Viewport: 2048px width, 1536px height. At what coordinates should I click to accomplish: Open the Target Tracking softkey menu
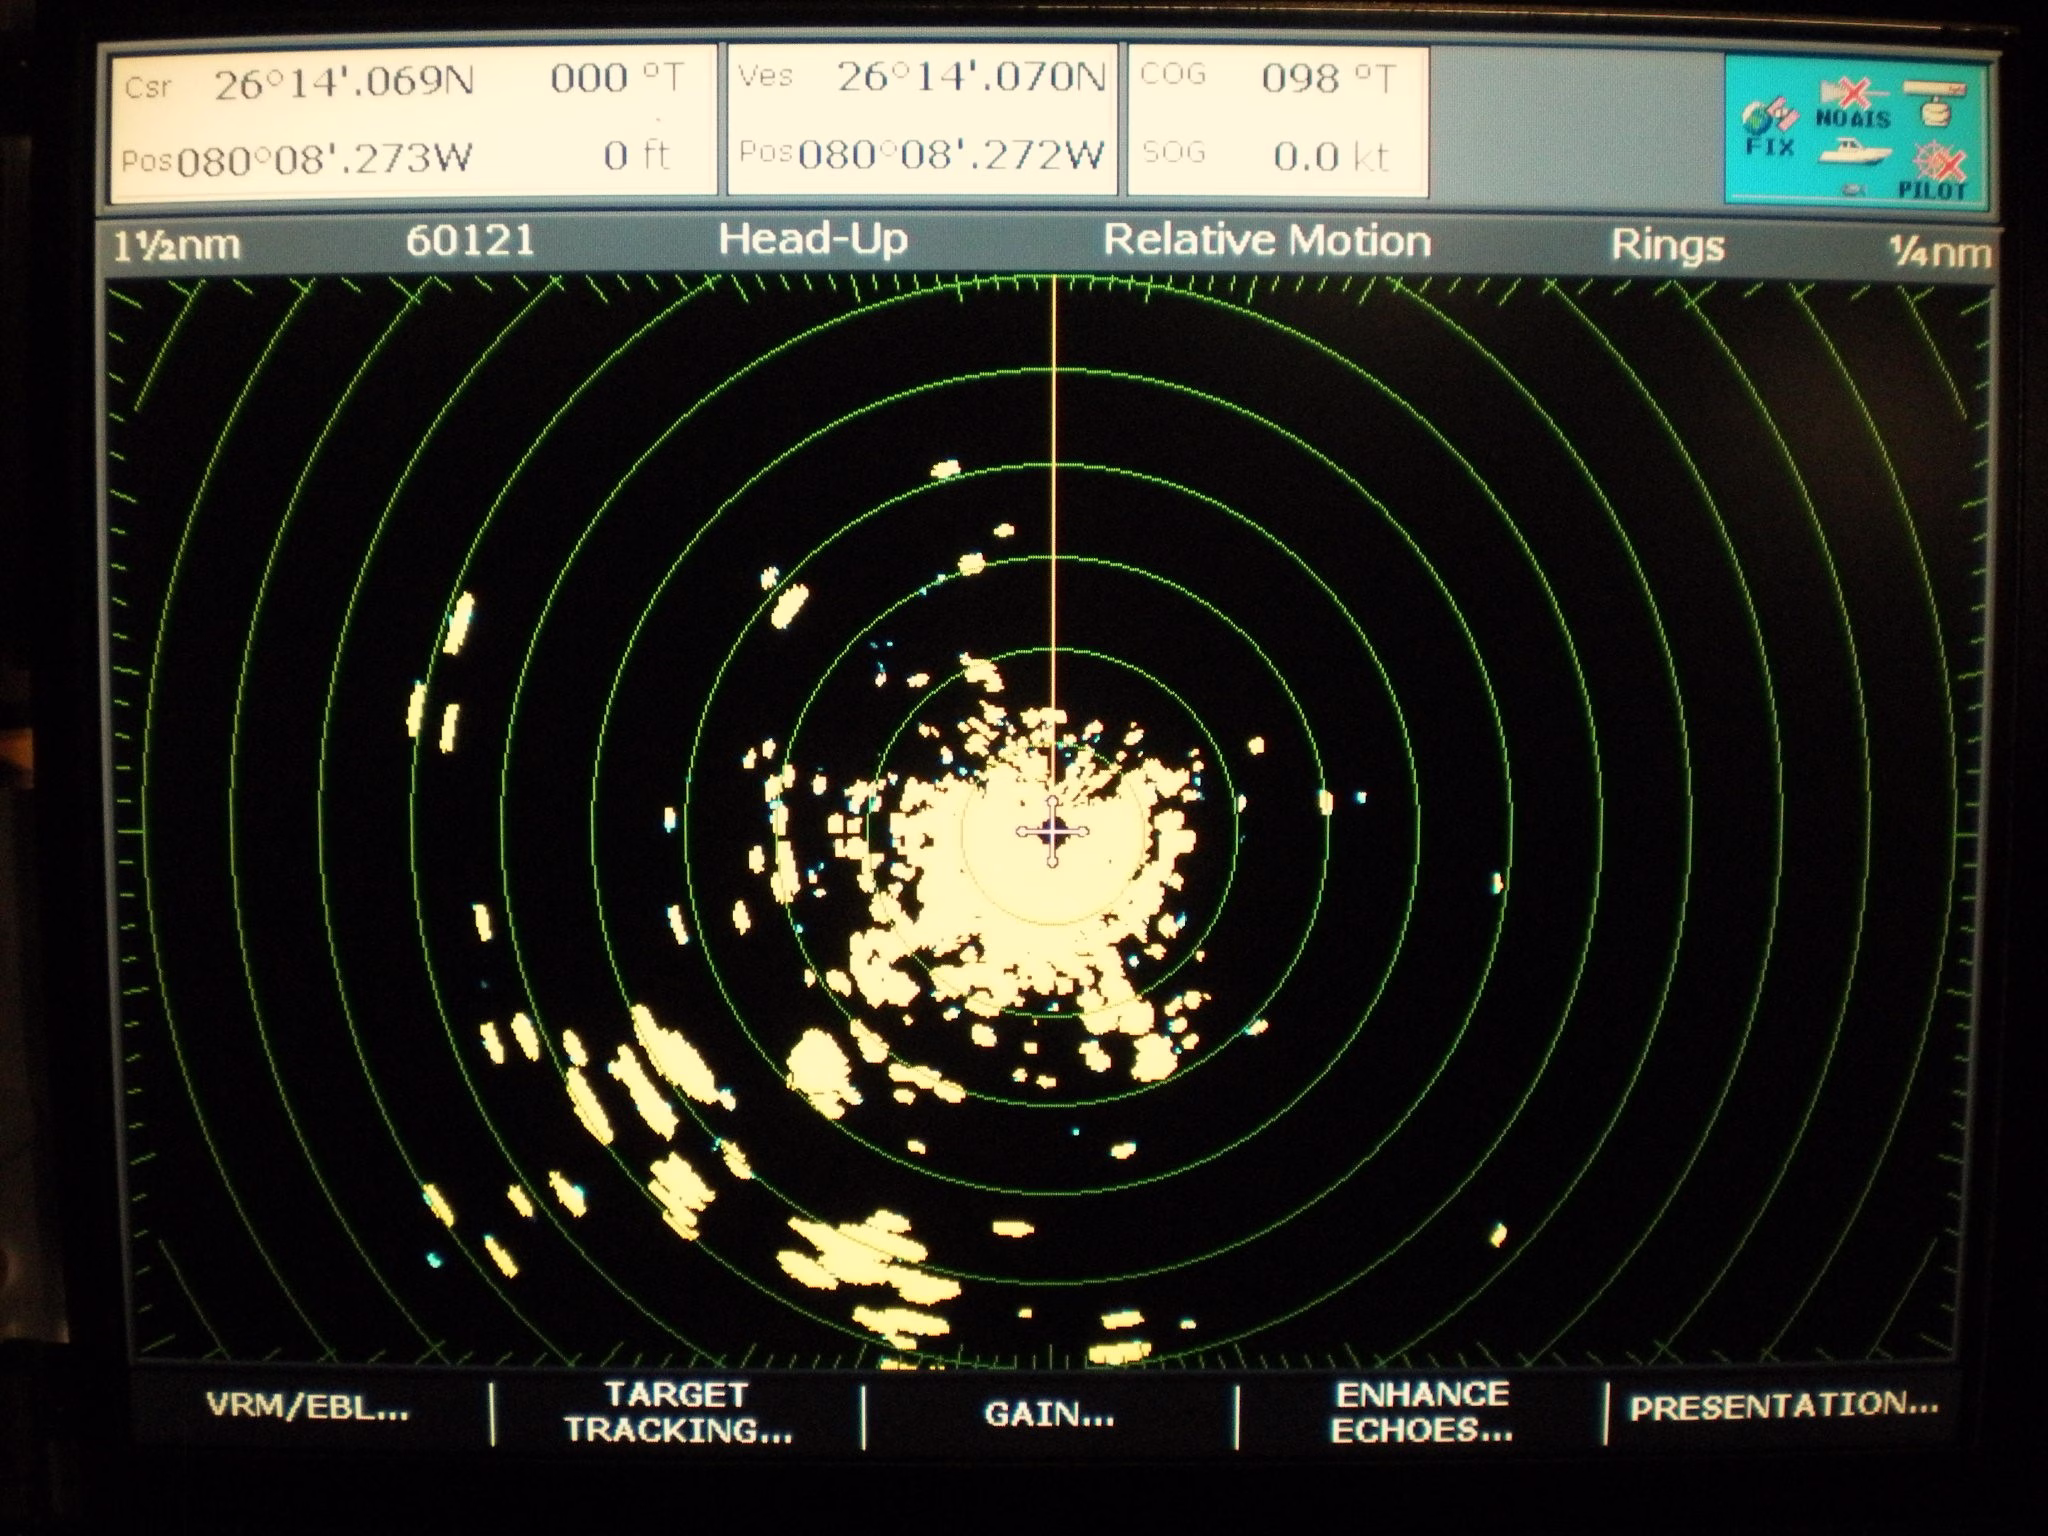678,1412
